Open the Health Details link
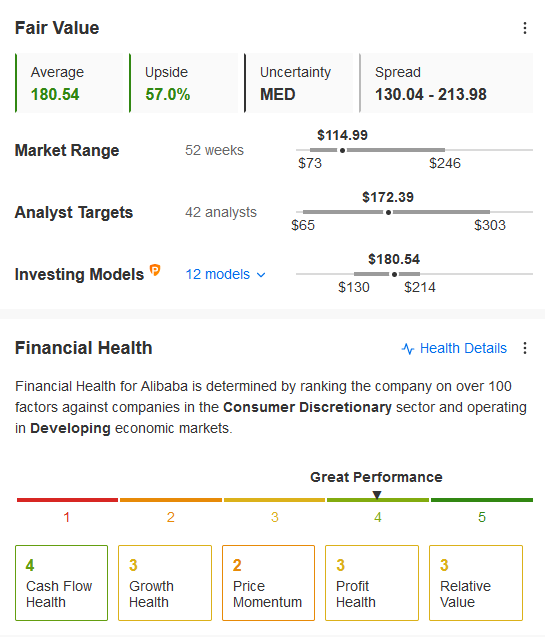The width and height of the screenshot is (545, 637). point(463,349)
